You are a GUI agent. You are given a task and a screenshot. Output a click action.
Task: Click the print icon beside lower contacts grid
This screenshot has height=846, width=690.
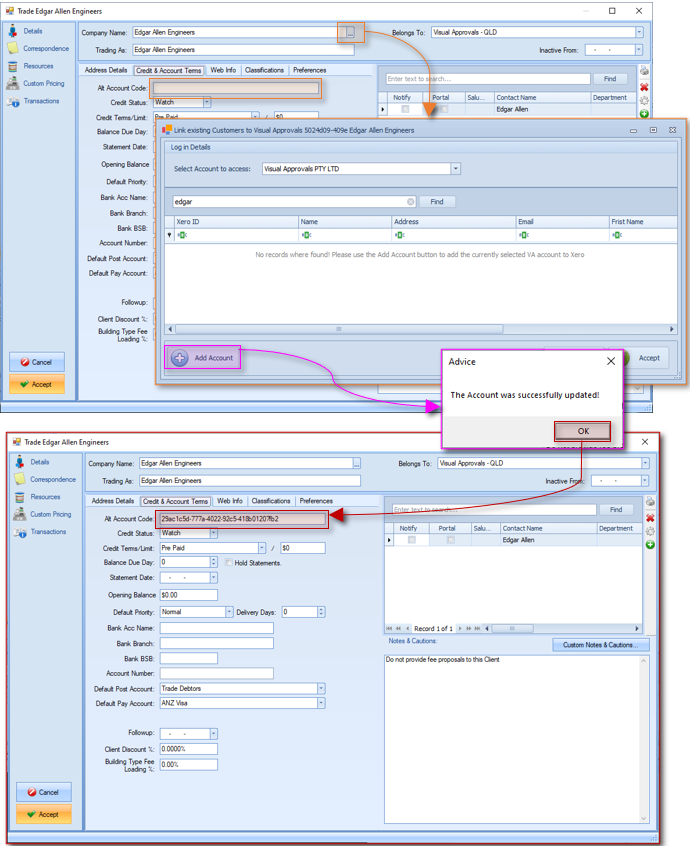650,502
